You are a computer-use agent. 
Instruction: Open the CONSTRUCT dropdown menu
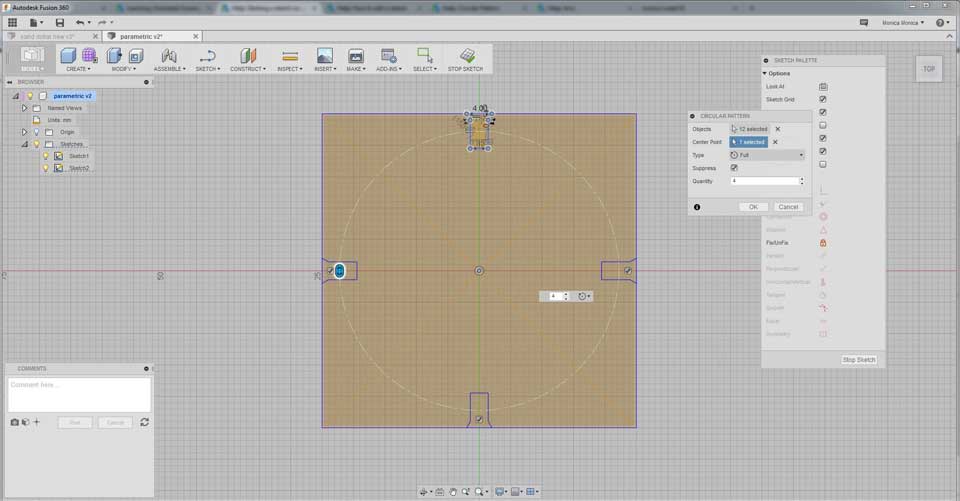(x=248, y=69)
